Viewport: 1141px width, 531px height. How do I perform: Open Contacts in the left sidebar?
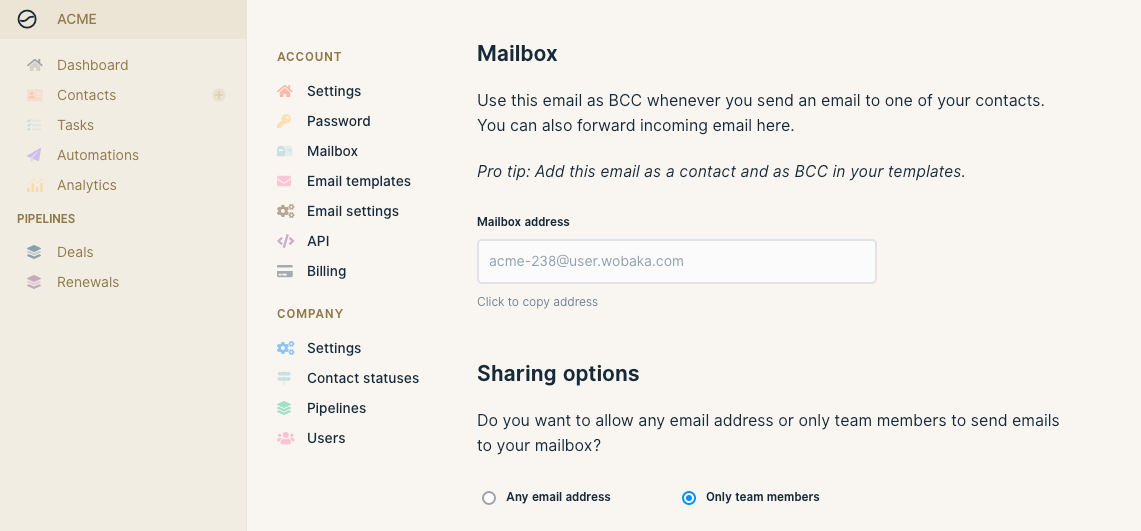(x=87, y=95)
